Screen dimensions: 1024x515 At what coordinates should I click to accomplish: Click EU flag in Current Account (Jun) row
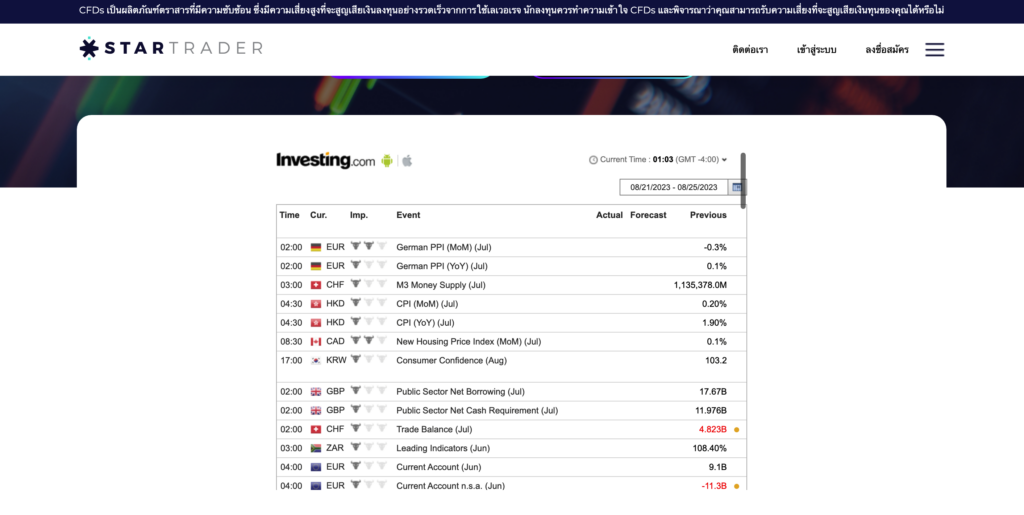[316, 467]
